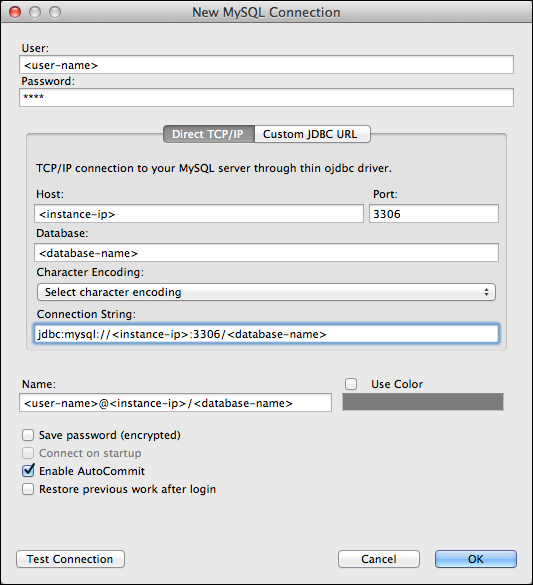Click the User input field
This screenshot has height=585, width=533.
tap(266, 65)
